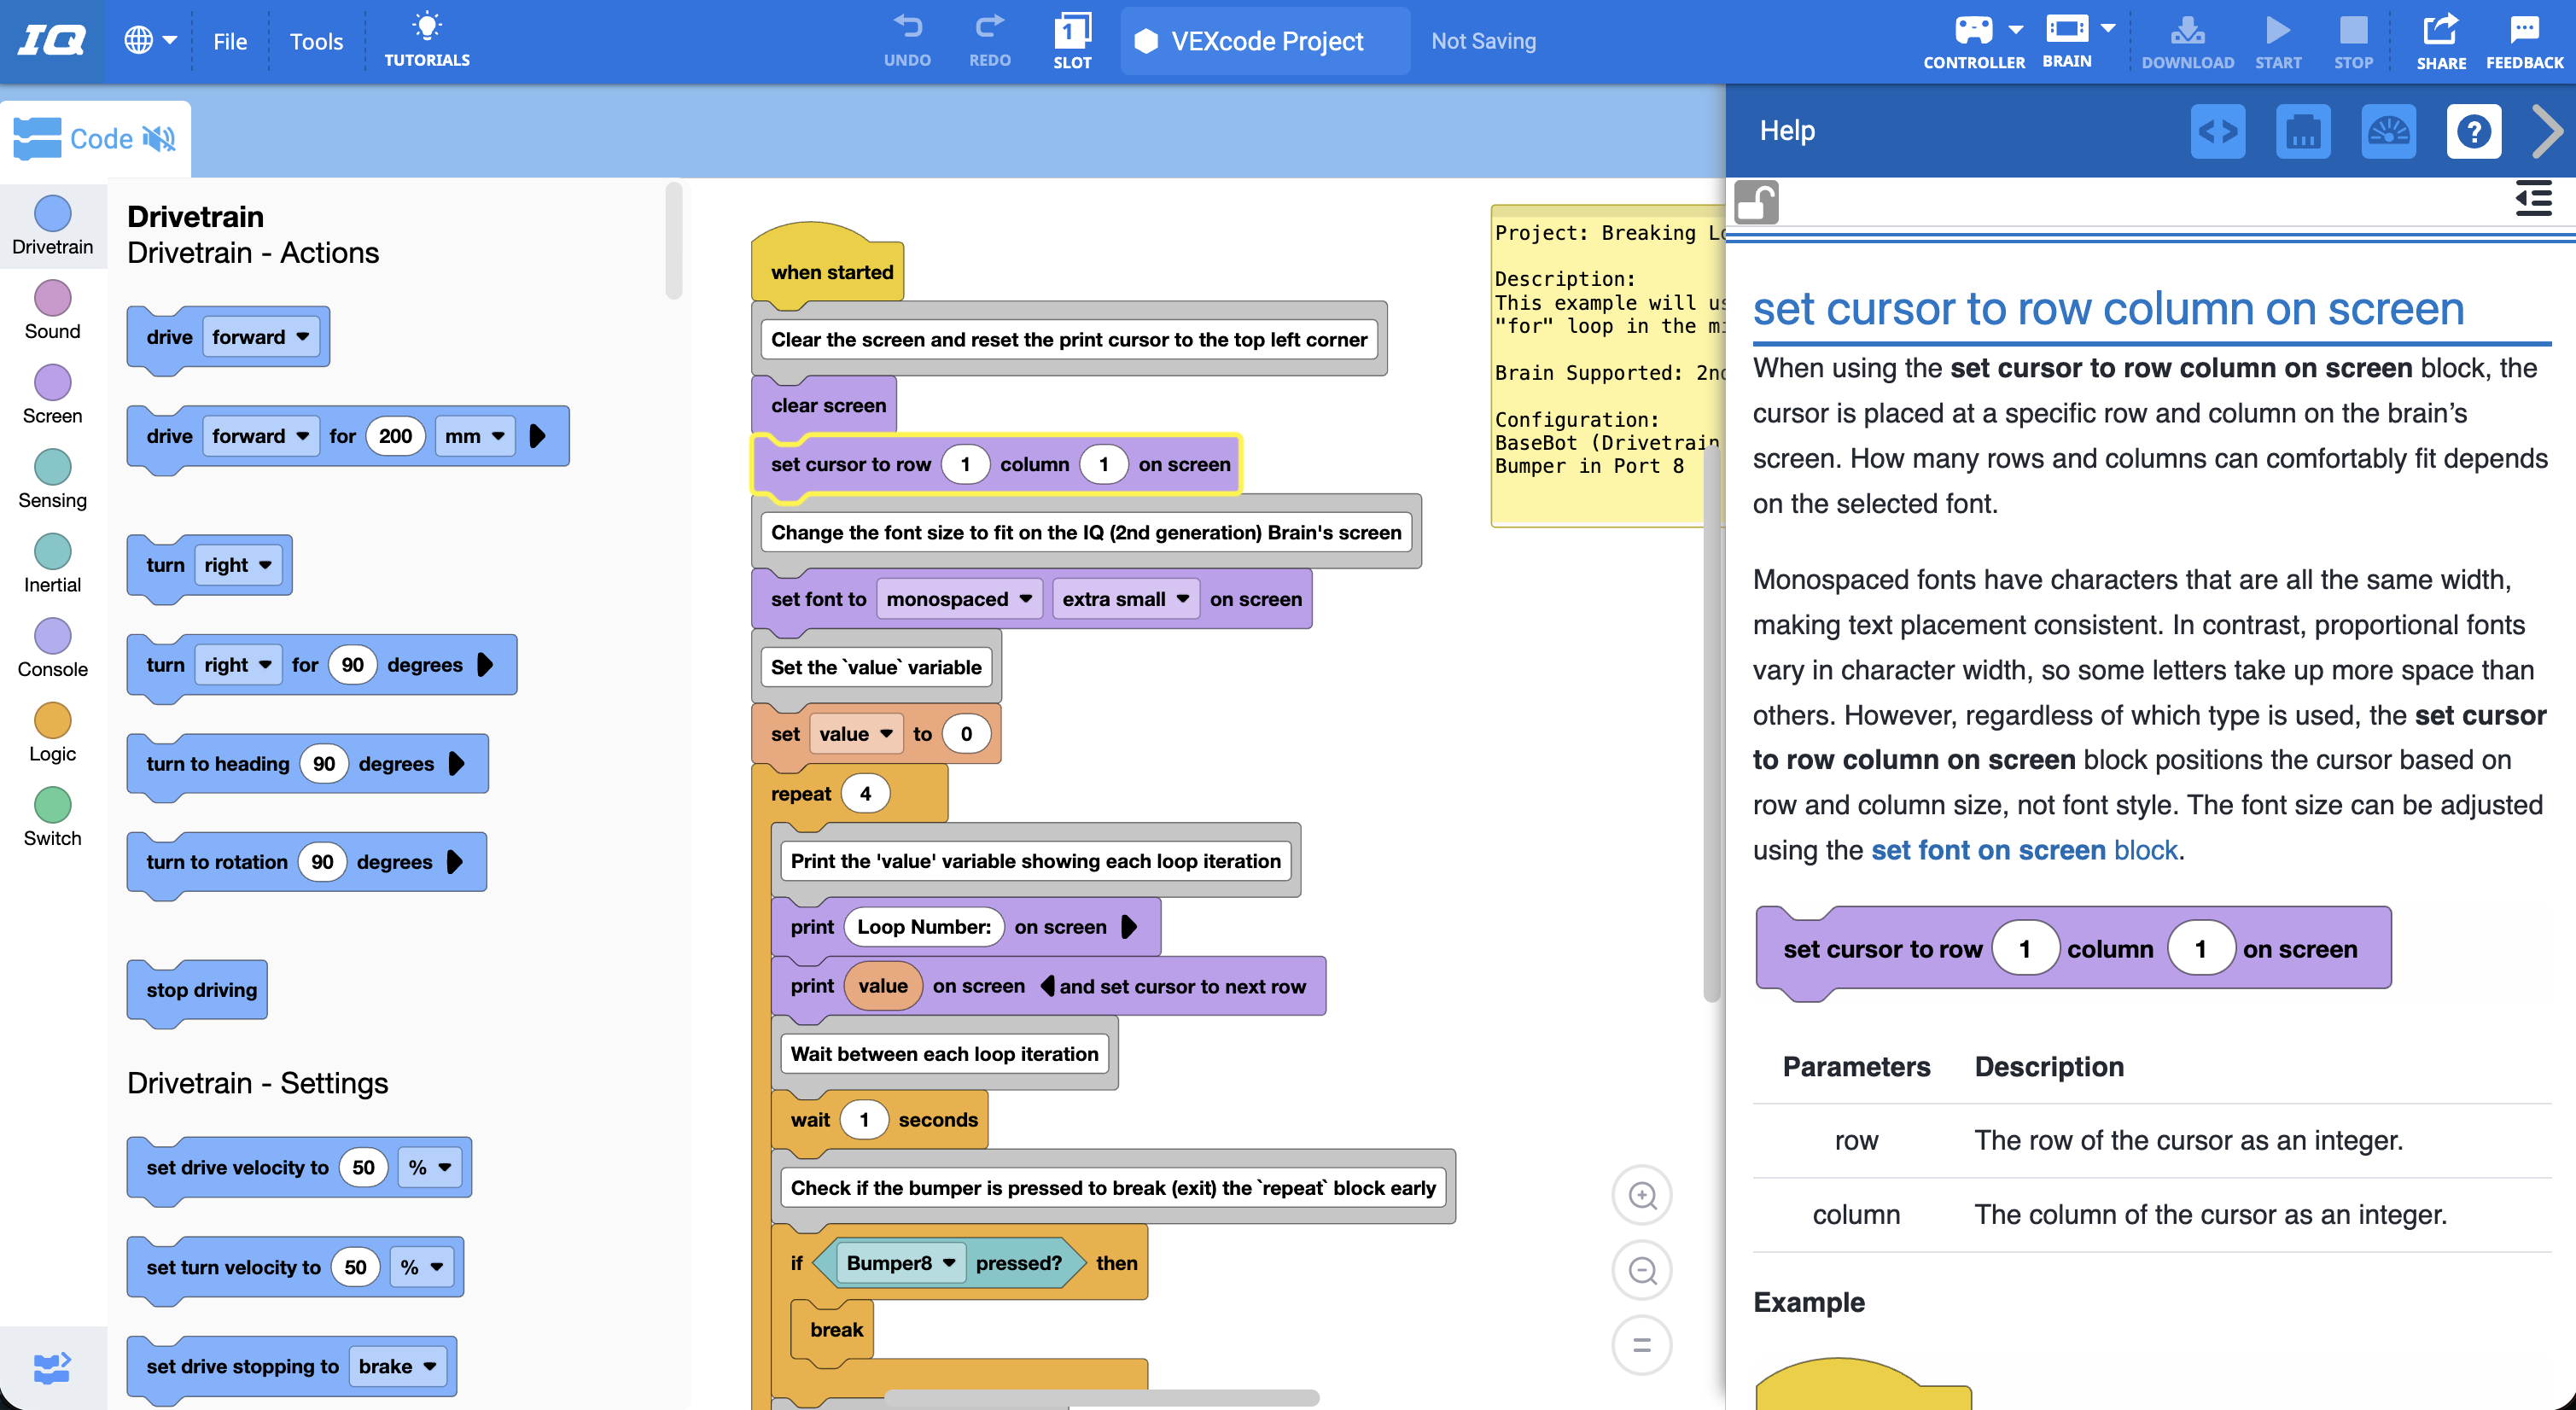Click the stop driving block
Screen dimensions: 2576x1410
click(x=198, y=990)
